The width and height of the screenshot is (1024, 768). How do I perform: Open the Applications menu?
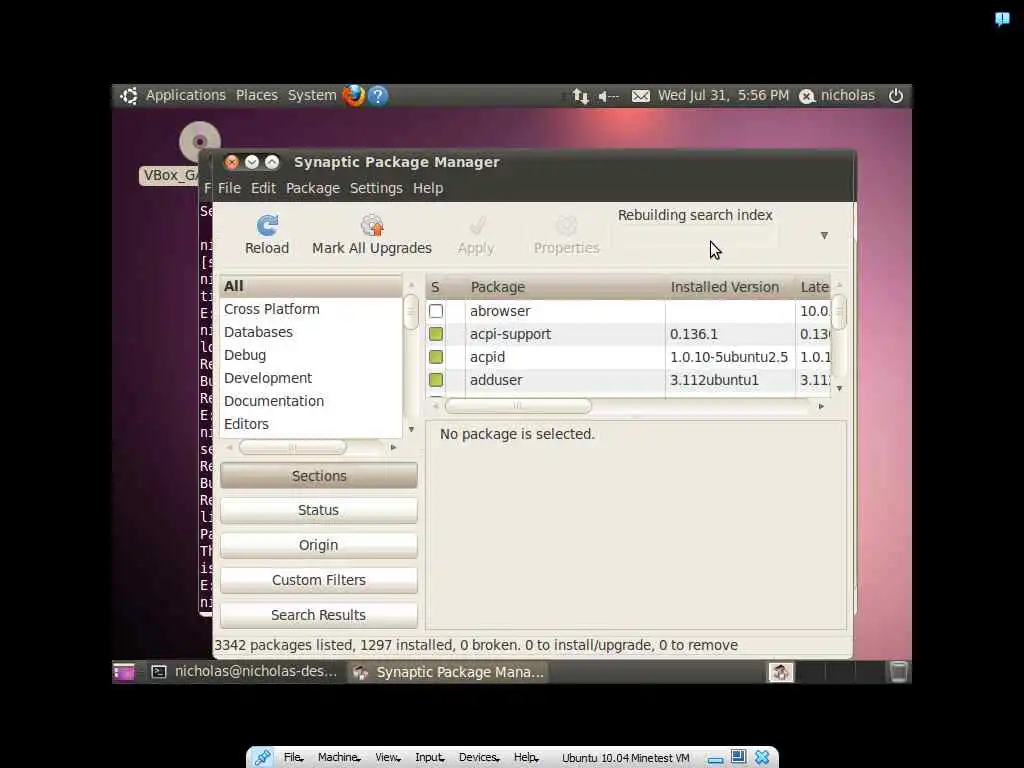coord(185,95)
